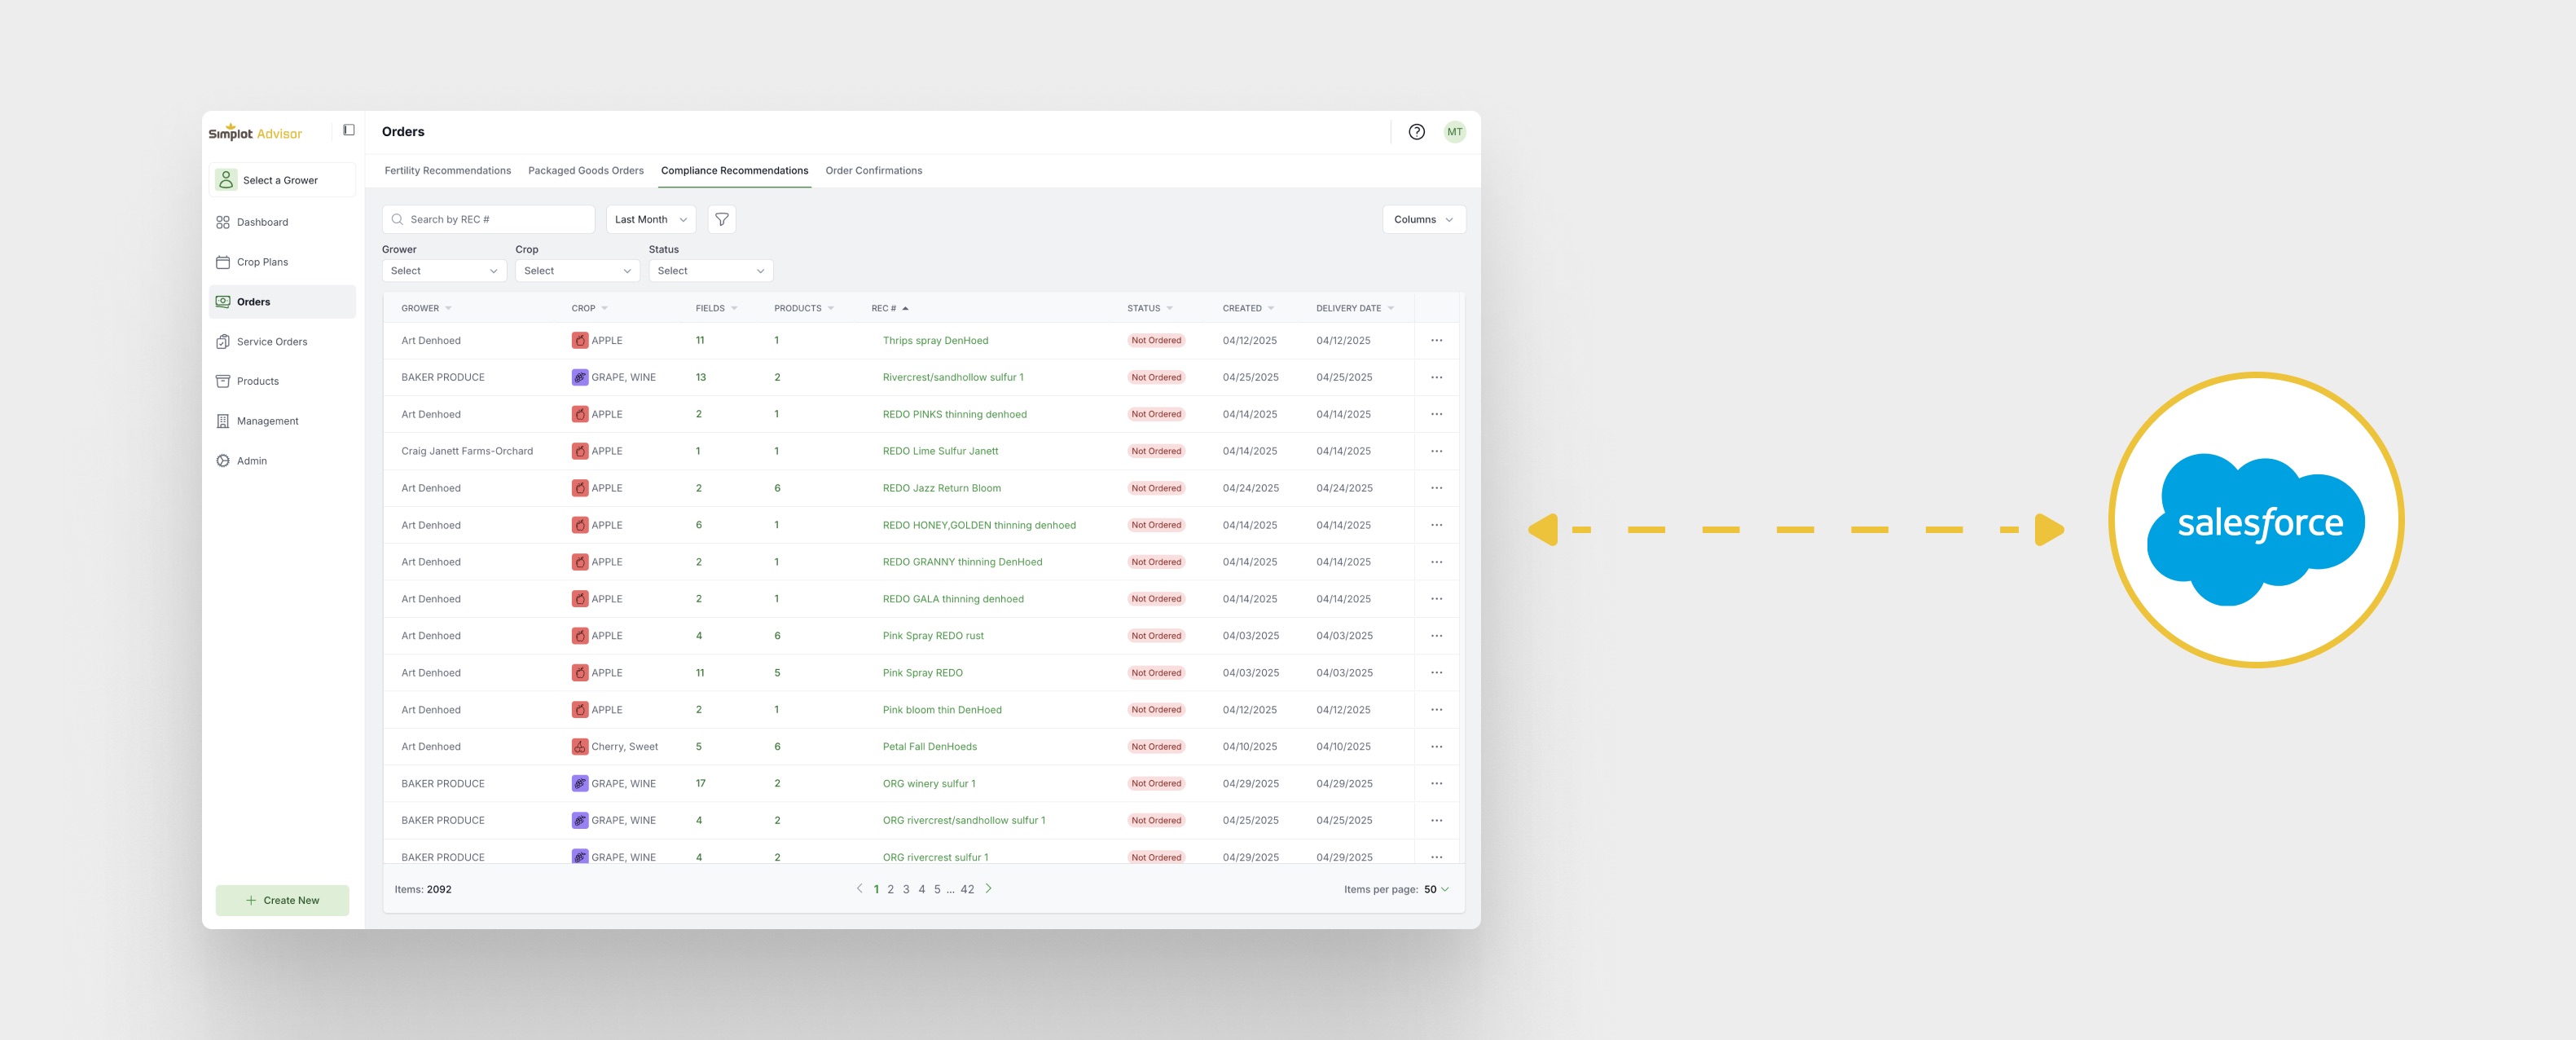Image resolution: width=2576 pixels, height=1040 pixels.
Task: Open Admin section in sidebar
Action: coord(251,461)
